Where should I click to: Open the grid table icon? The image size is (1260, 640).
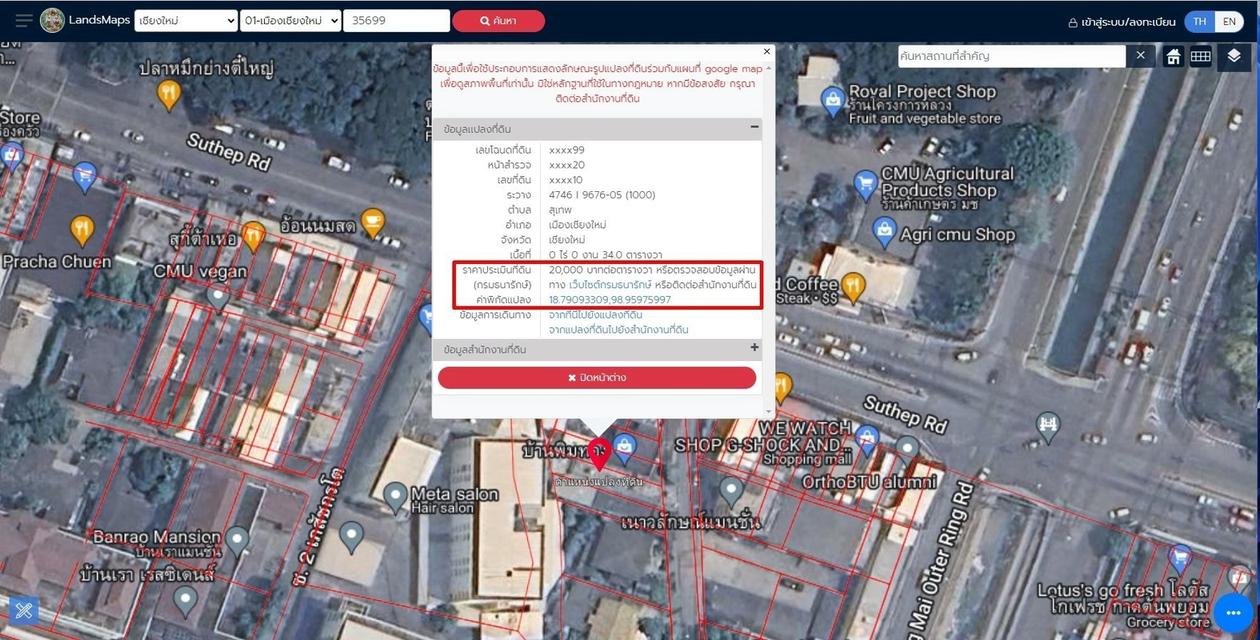pos(1201,57)
